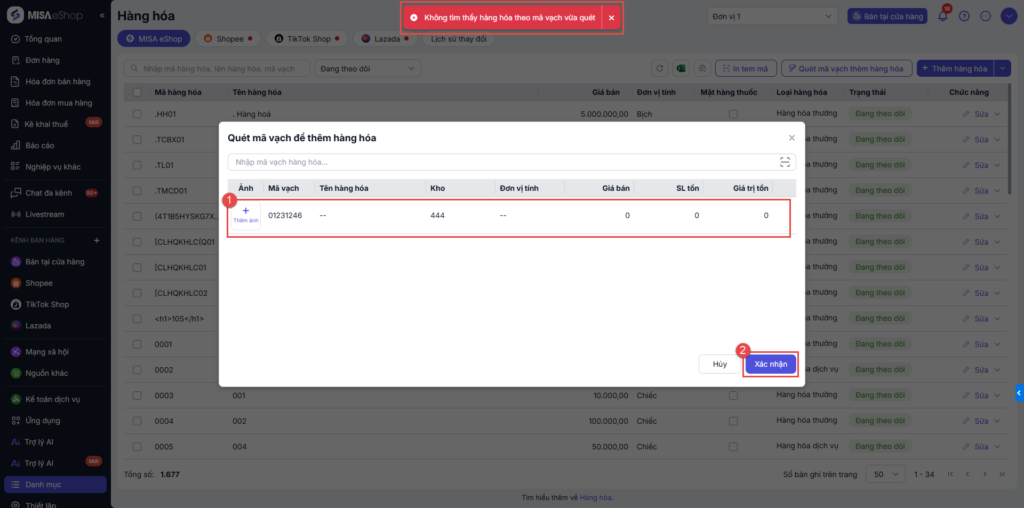
Task: Toggle Mặt hàng thuốc checkbox for .HH01
Action: (733, 114)
